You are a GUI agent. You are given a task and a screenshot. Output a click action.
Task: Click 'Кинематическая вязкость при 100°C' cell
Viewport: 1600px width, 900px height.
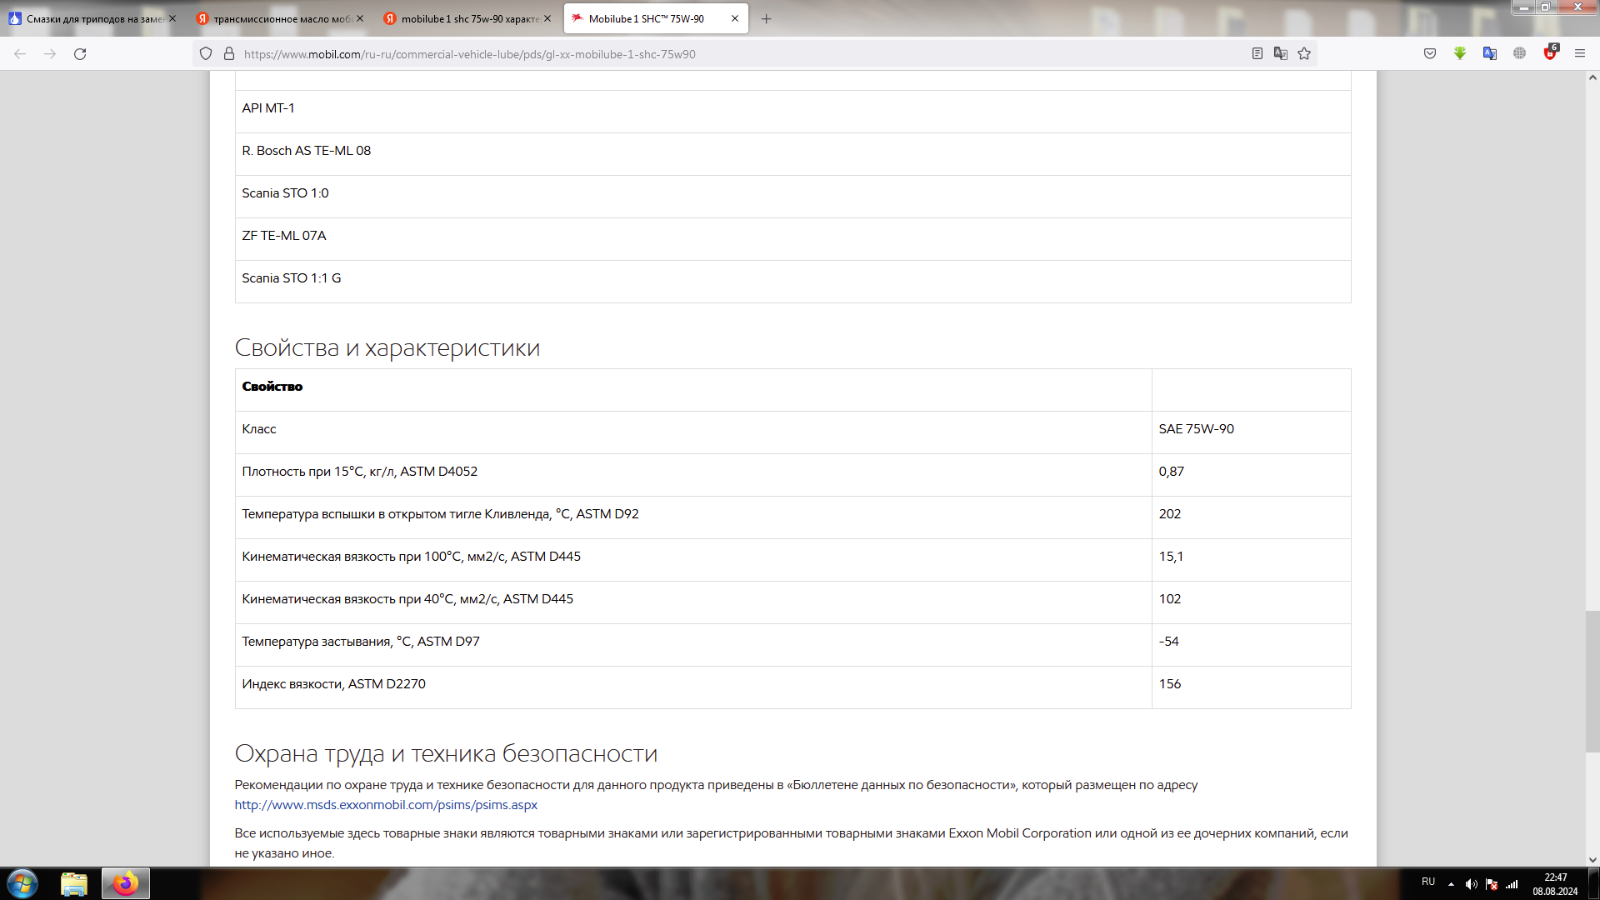[x=694, y=560]
